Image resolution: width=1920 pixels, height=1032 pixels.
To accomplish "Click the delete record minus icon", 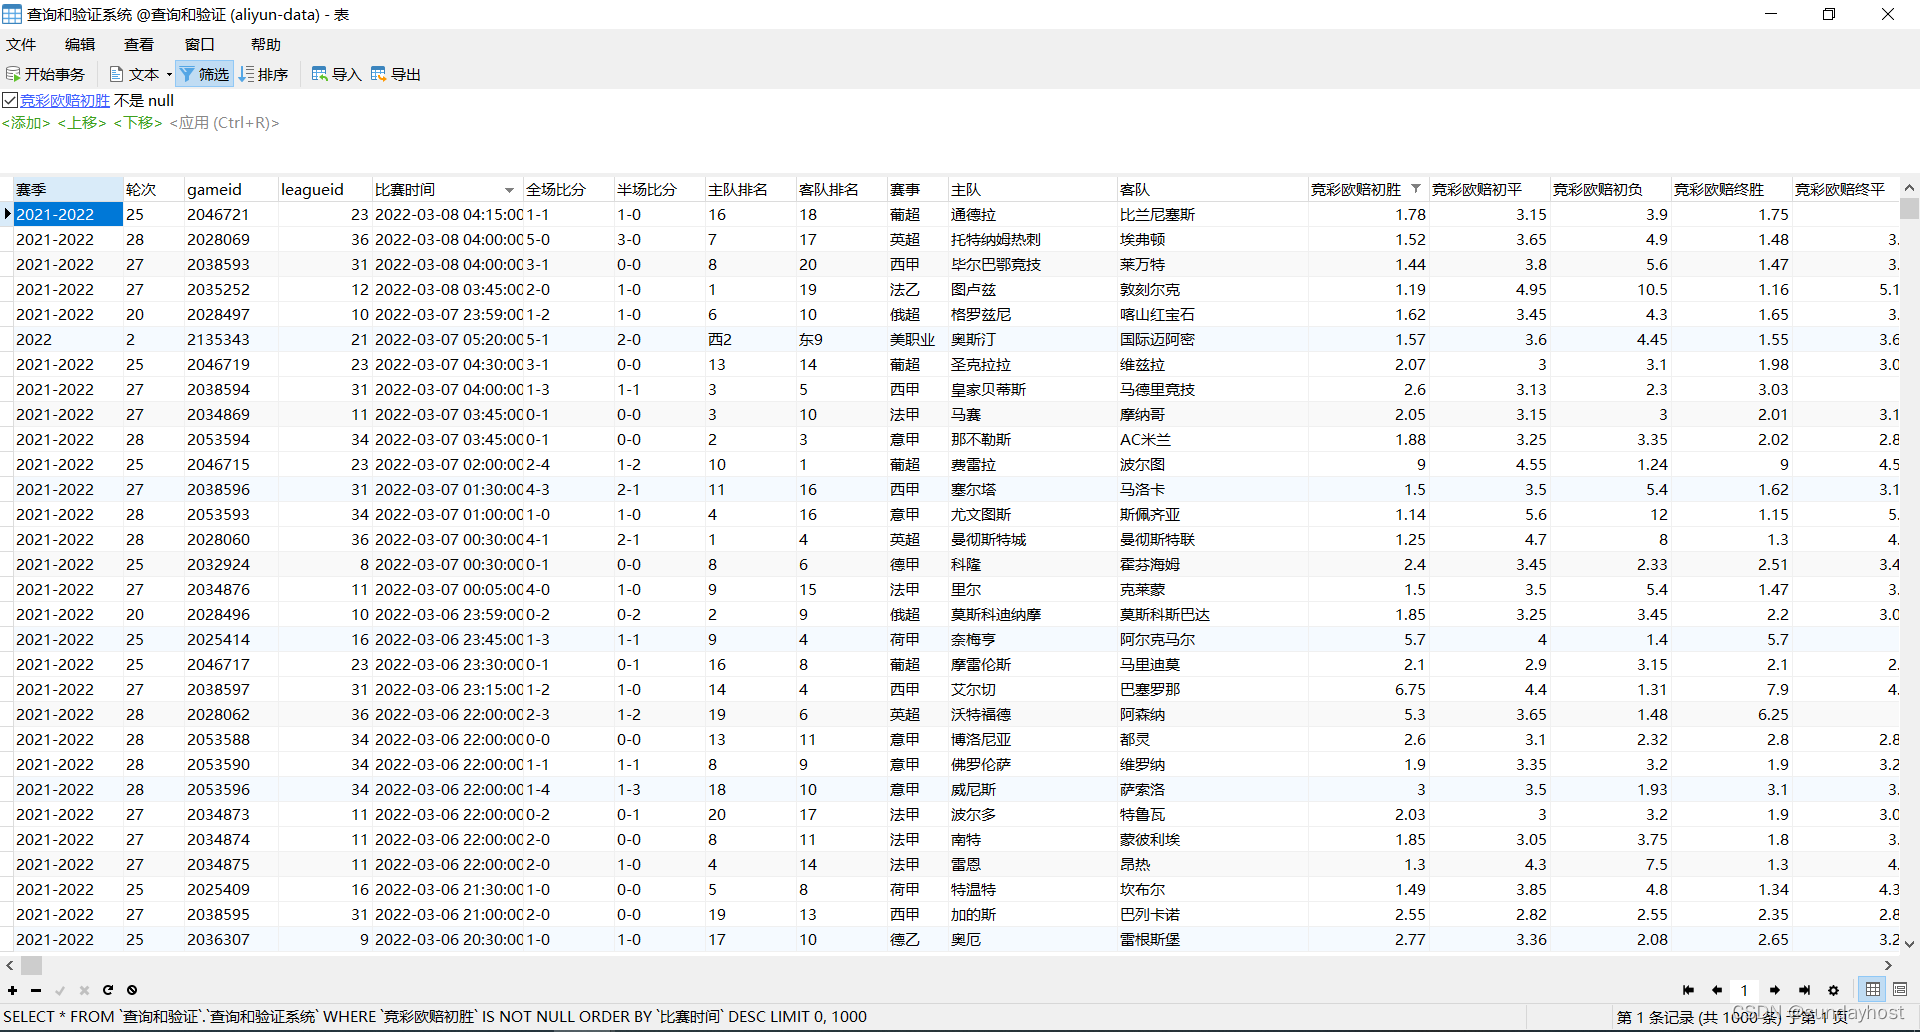I will [x=36, y=990].
